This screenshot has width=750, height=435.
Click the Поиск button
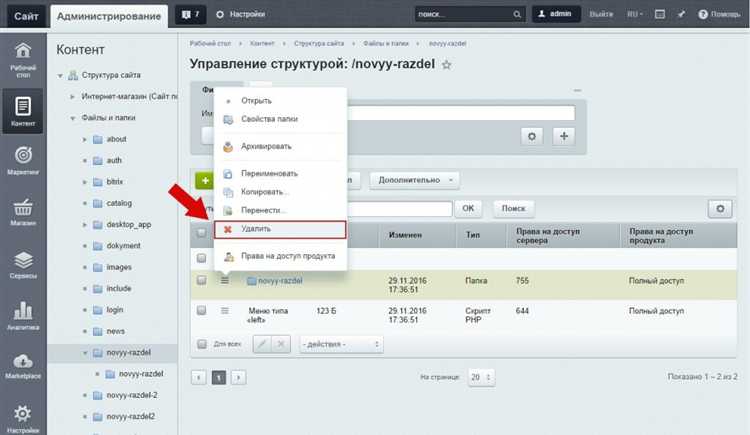coord(513,208)
